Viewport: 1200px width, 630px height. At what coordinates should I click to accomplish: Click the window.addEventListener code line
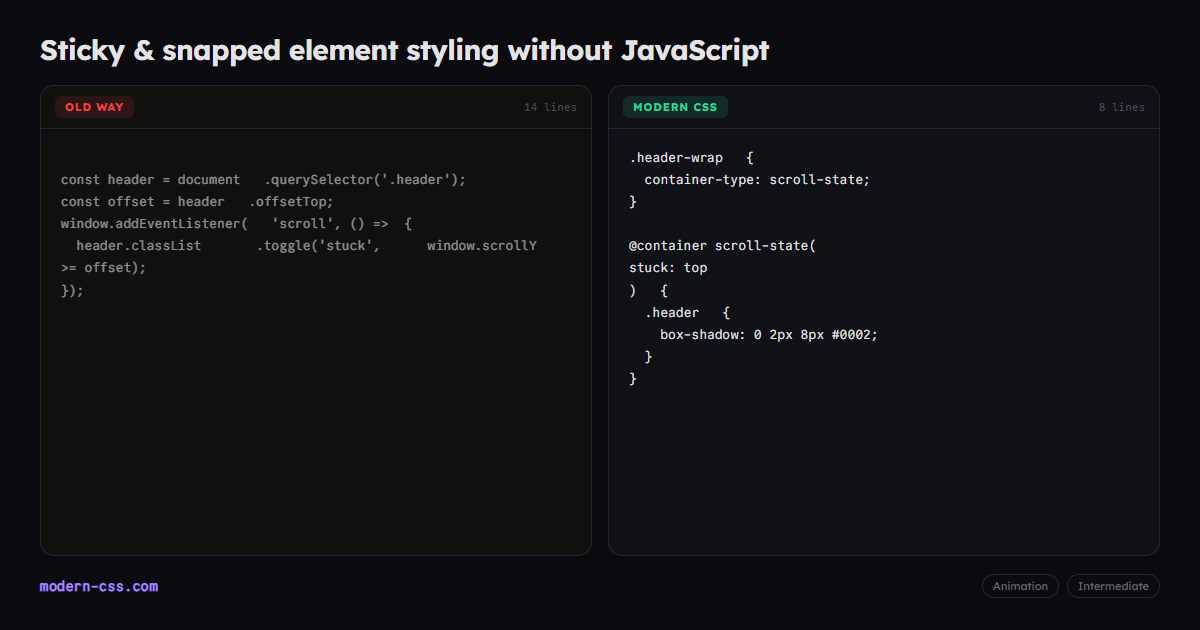coord(236,224)
